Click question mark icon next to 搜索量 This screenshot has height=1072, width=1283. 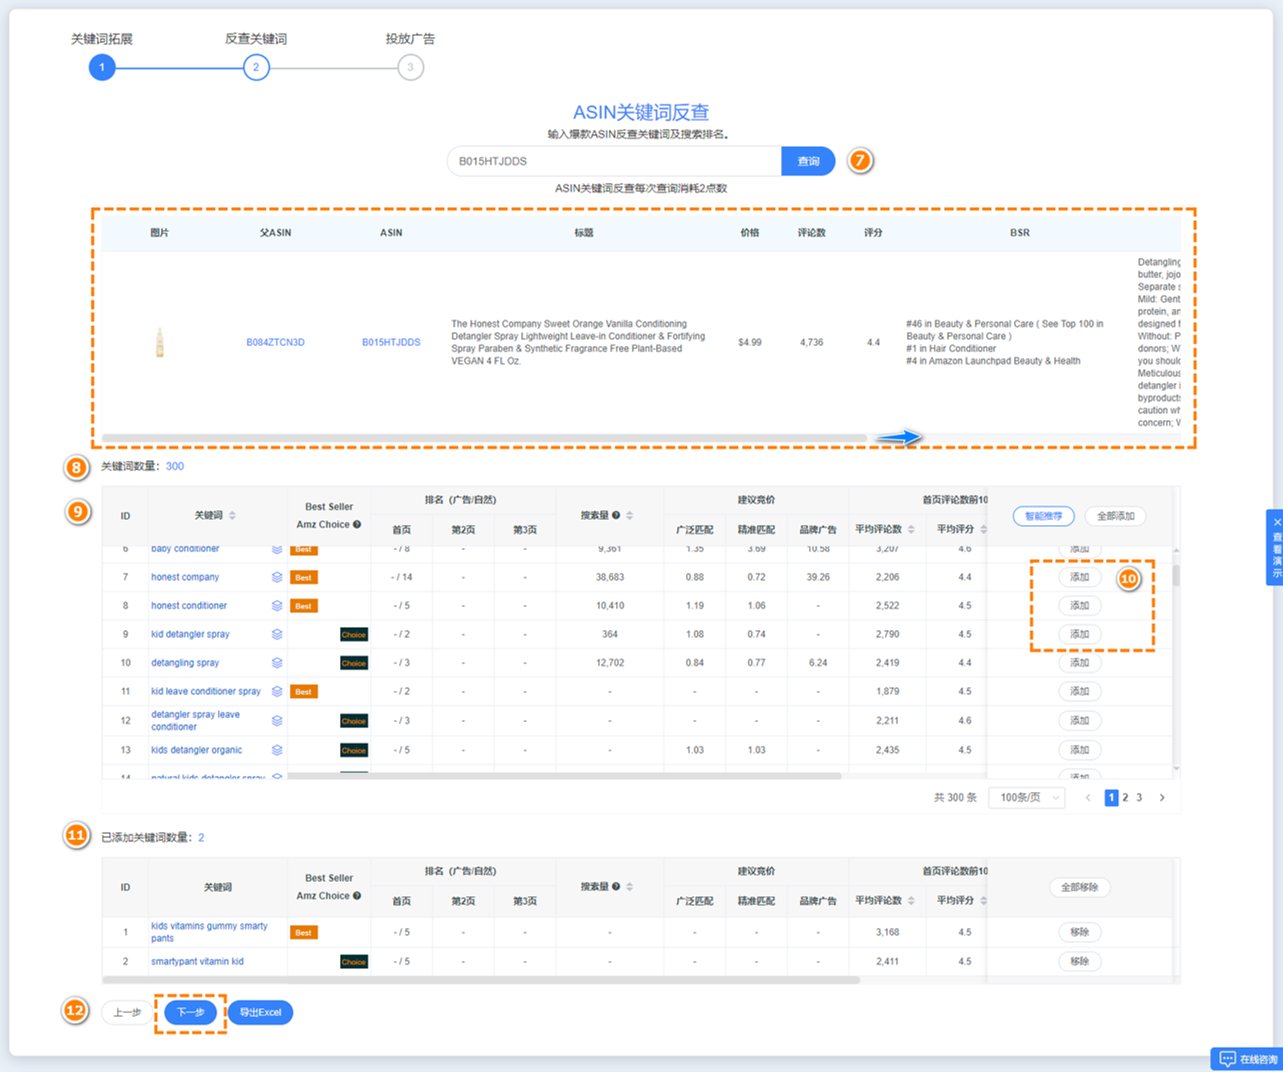pyautogui.click(x=616, y=516)
